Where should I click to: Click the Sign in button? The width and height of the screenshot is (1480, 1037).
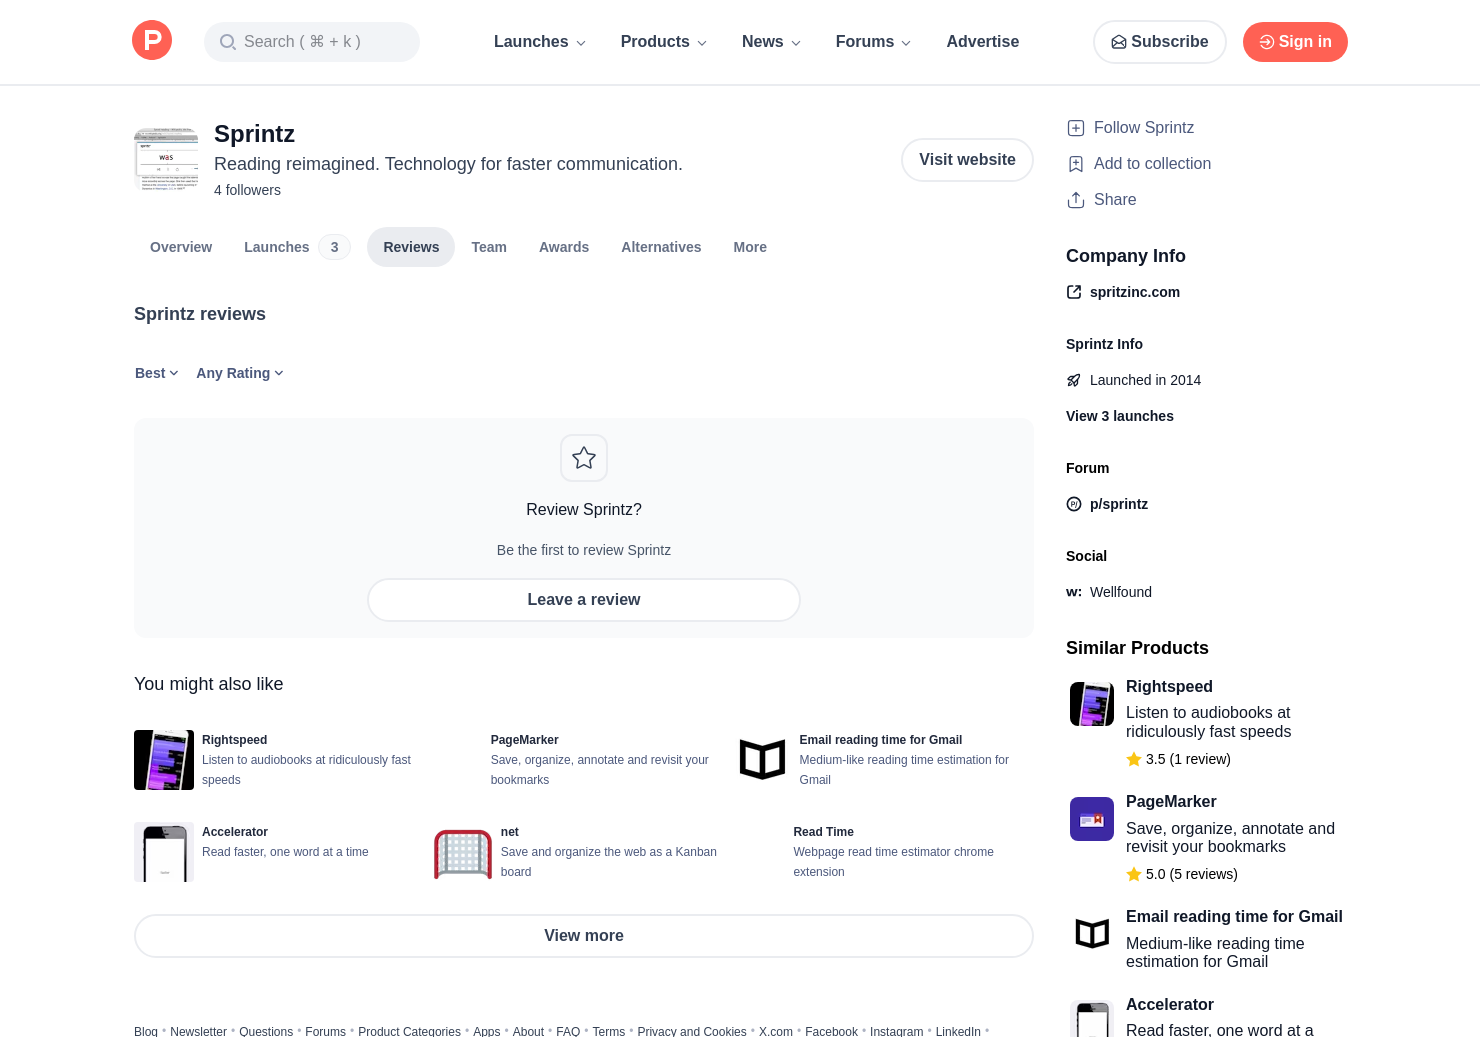click(1295, 42)
